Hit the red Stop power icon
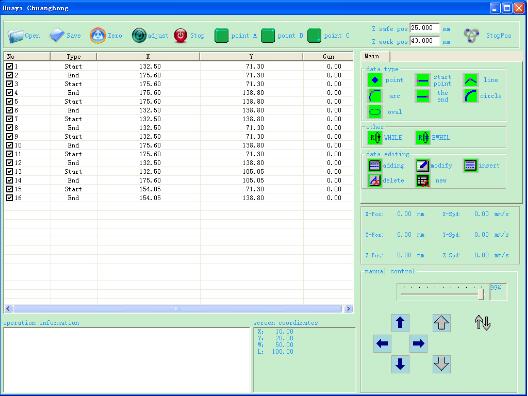Viewport: 528px width, 396px height. coord(180,35)
